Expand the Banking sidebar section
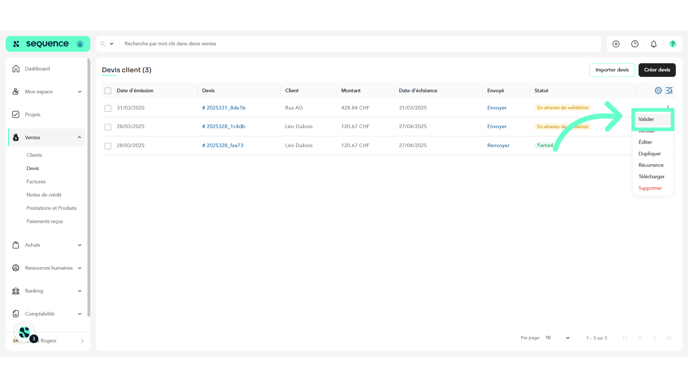Viewport: 688px width, 387px height. click(47, 291)
